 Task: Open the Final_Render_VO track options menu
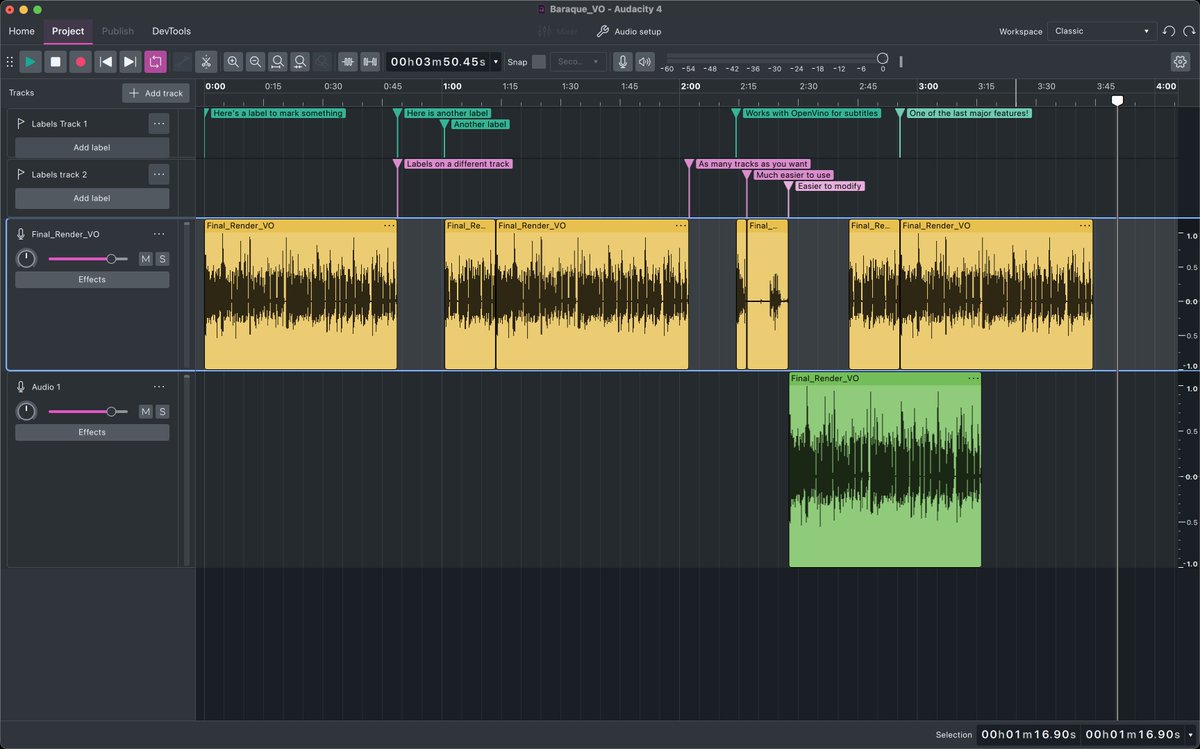(158, 234)
